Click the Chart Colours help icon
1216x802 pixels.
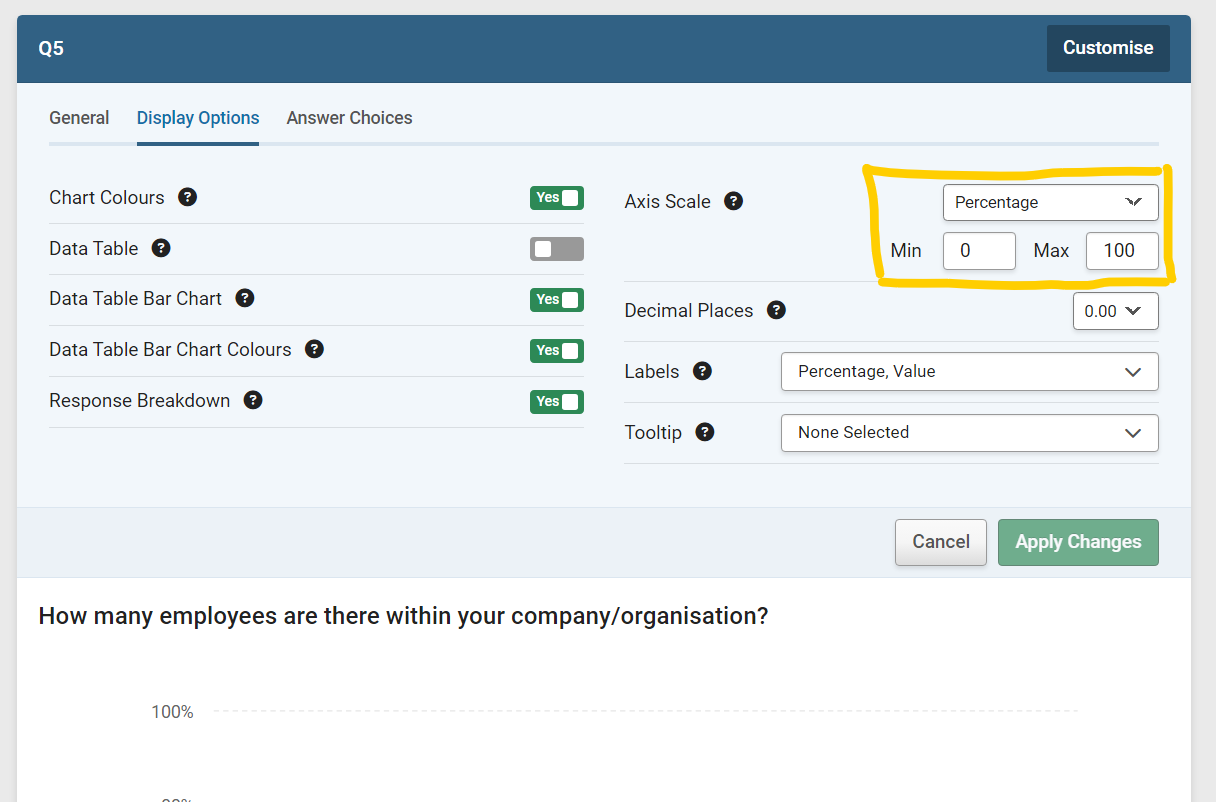click(x=187, y=197)
